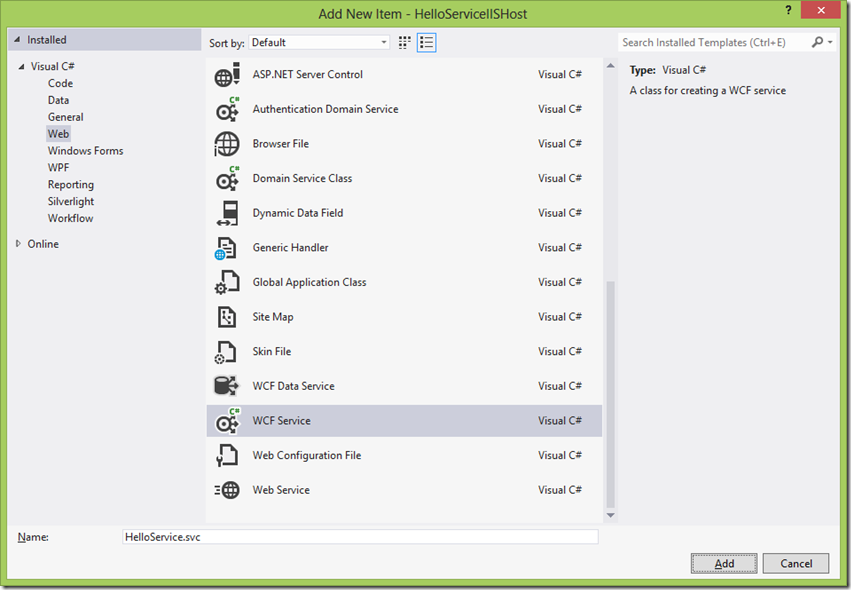Select the Workflow category
851x590 pixels.
[x=71, y=218]
